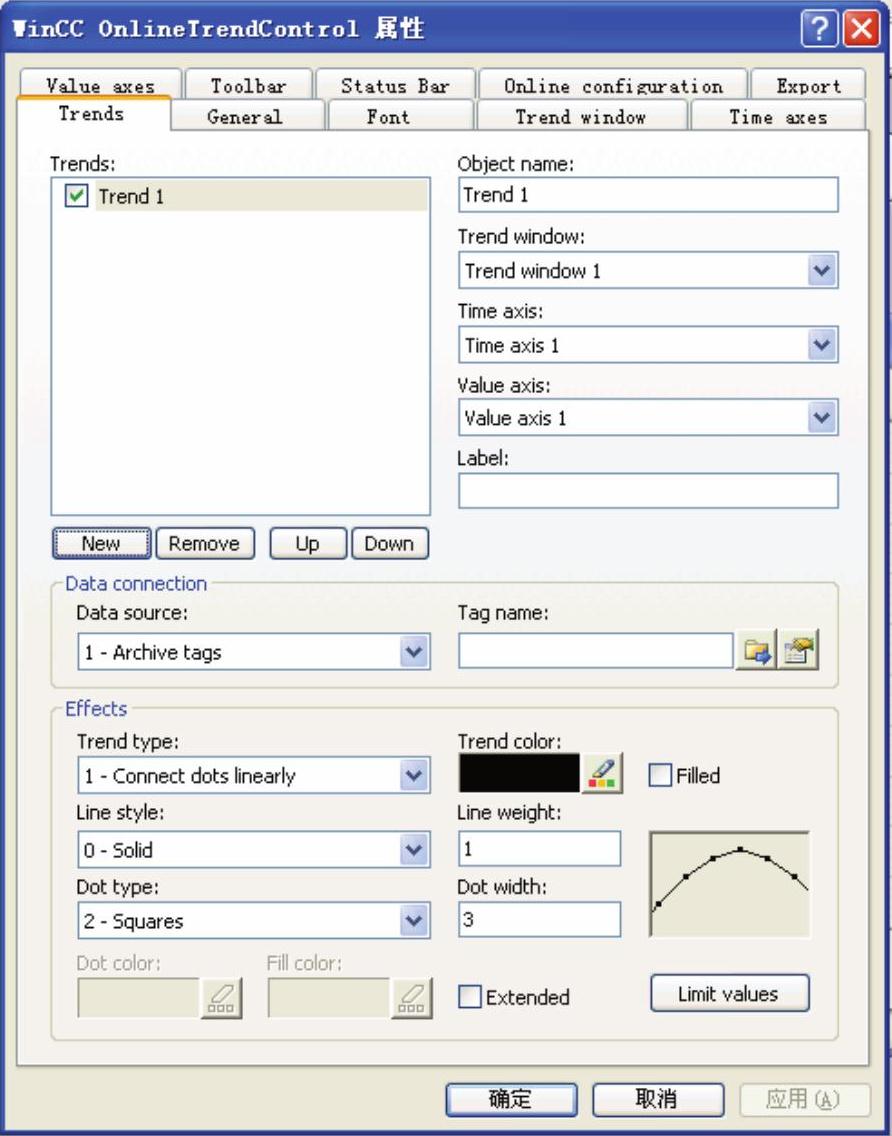This screenshot has width=892, height=1136.
Task: Expand the Trend window dropdown
Action: [x=821, y=271]
